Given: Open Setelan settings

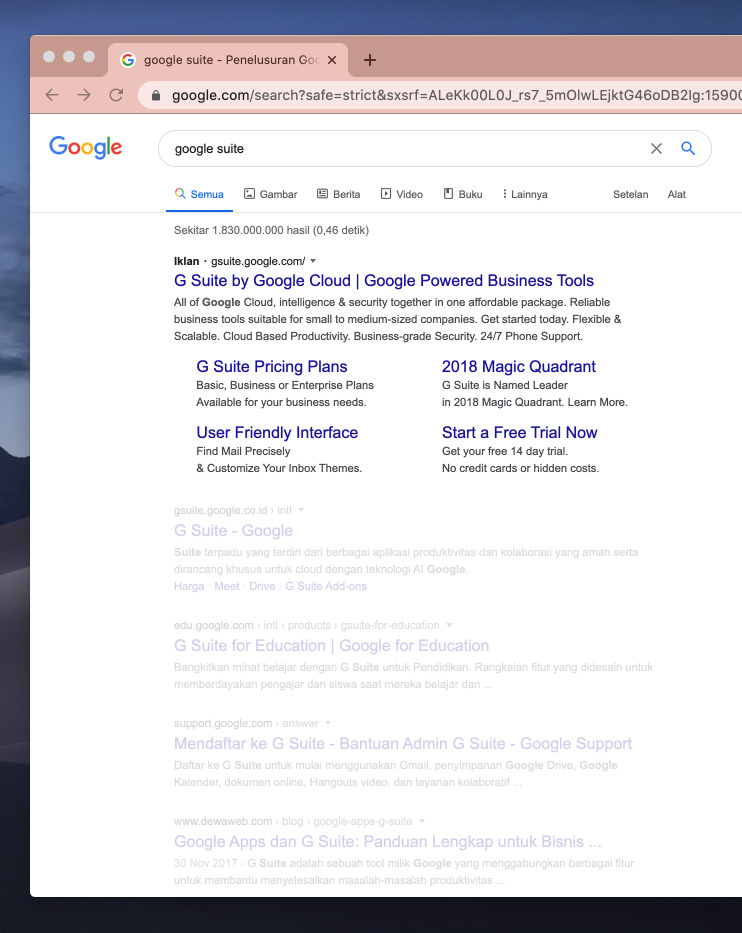Looking at the screenshot, I should click(630, 194).
